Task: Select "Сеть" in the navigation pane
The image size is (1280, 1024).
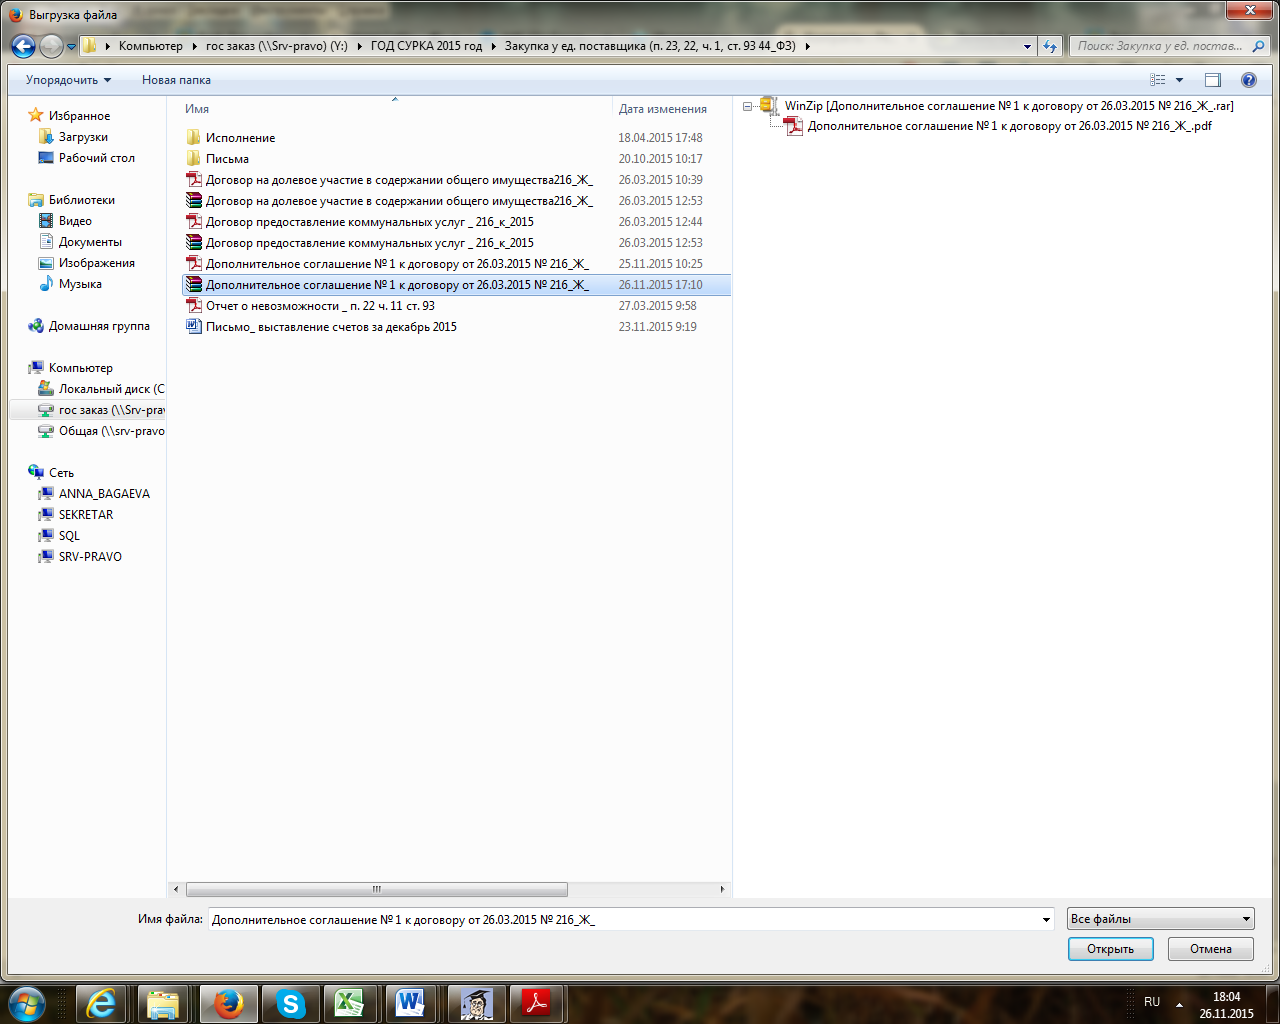Action: [61, 473]
